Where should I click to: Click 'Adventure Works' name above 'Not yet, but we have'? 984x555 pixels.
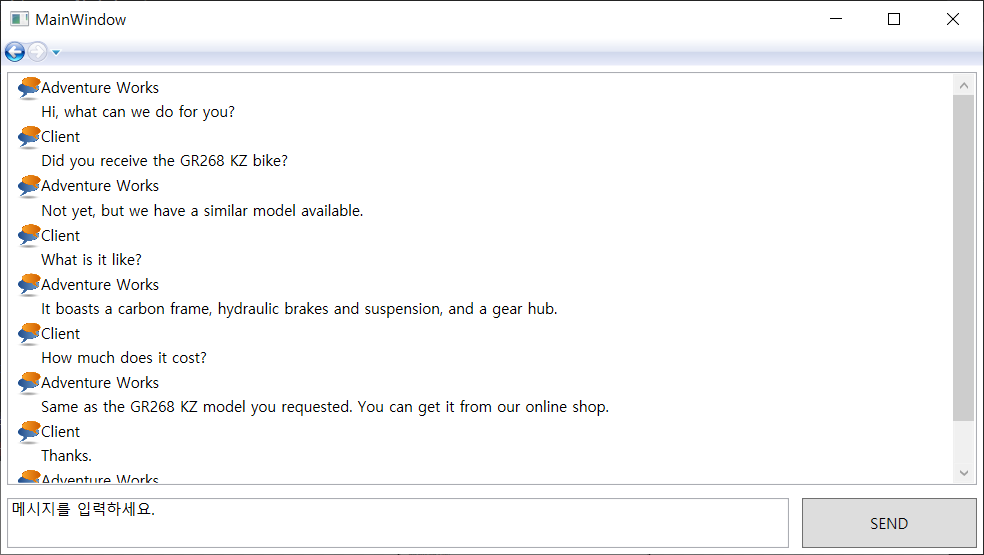(x=100, y=186)
